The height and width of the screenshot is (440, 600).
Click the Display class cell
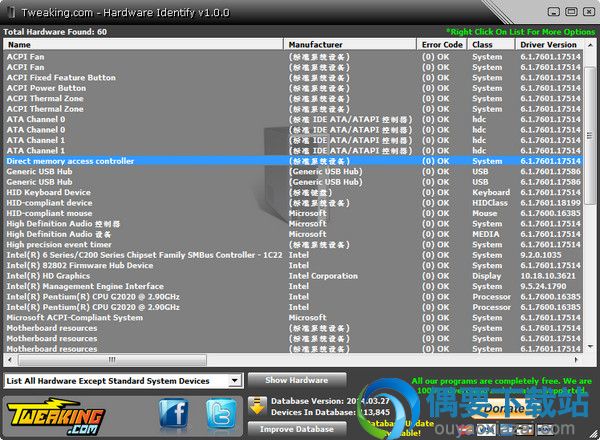click(x=487, y=276)
